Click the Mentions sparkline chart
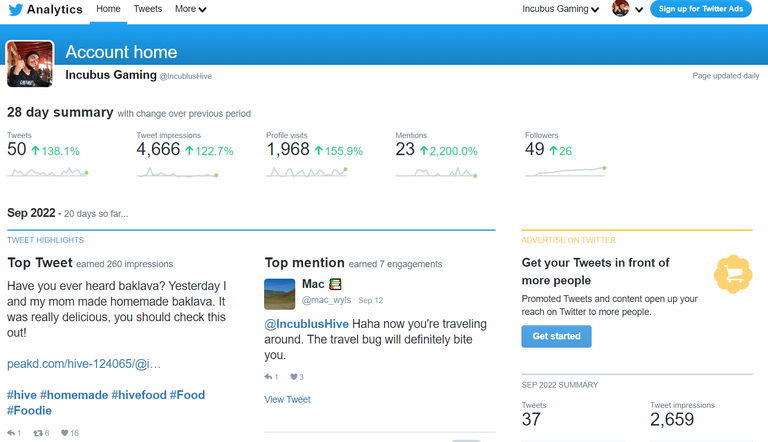Screen dimensions: 768x442 (436, 172)
